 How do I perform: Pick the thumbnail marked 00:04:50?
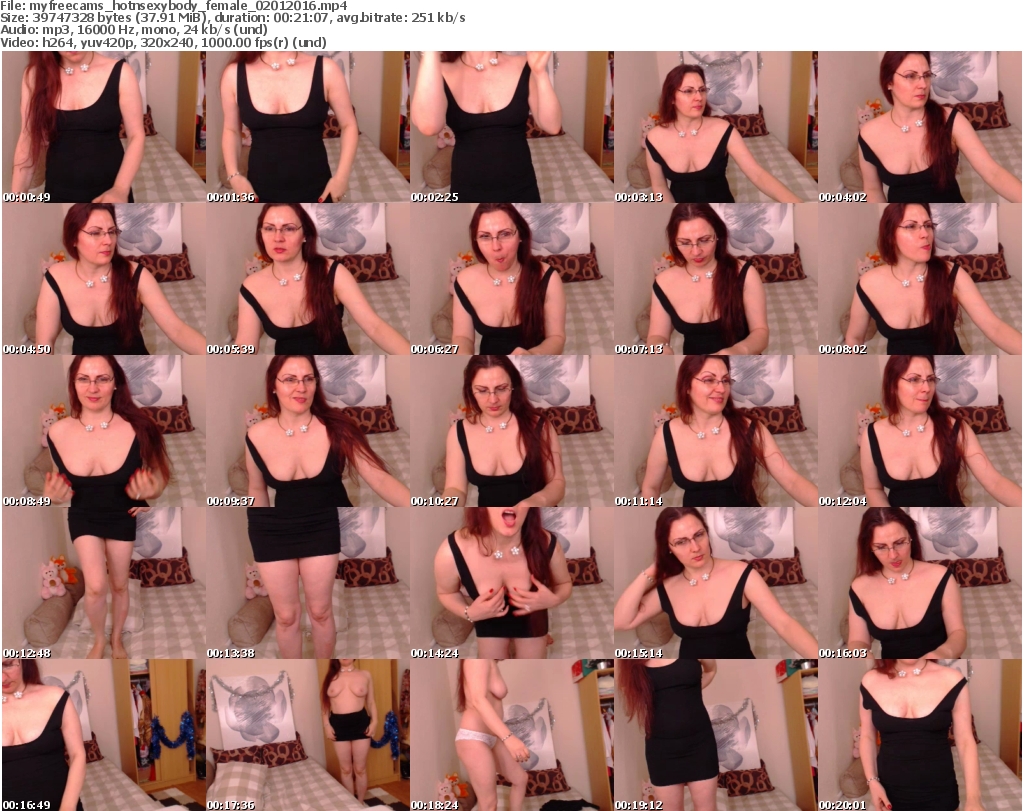pyautogui.click(x=104, y=279)
